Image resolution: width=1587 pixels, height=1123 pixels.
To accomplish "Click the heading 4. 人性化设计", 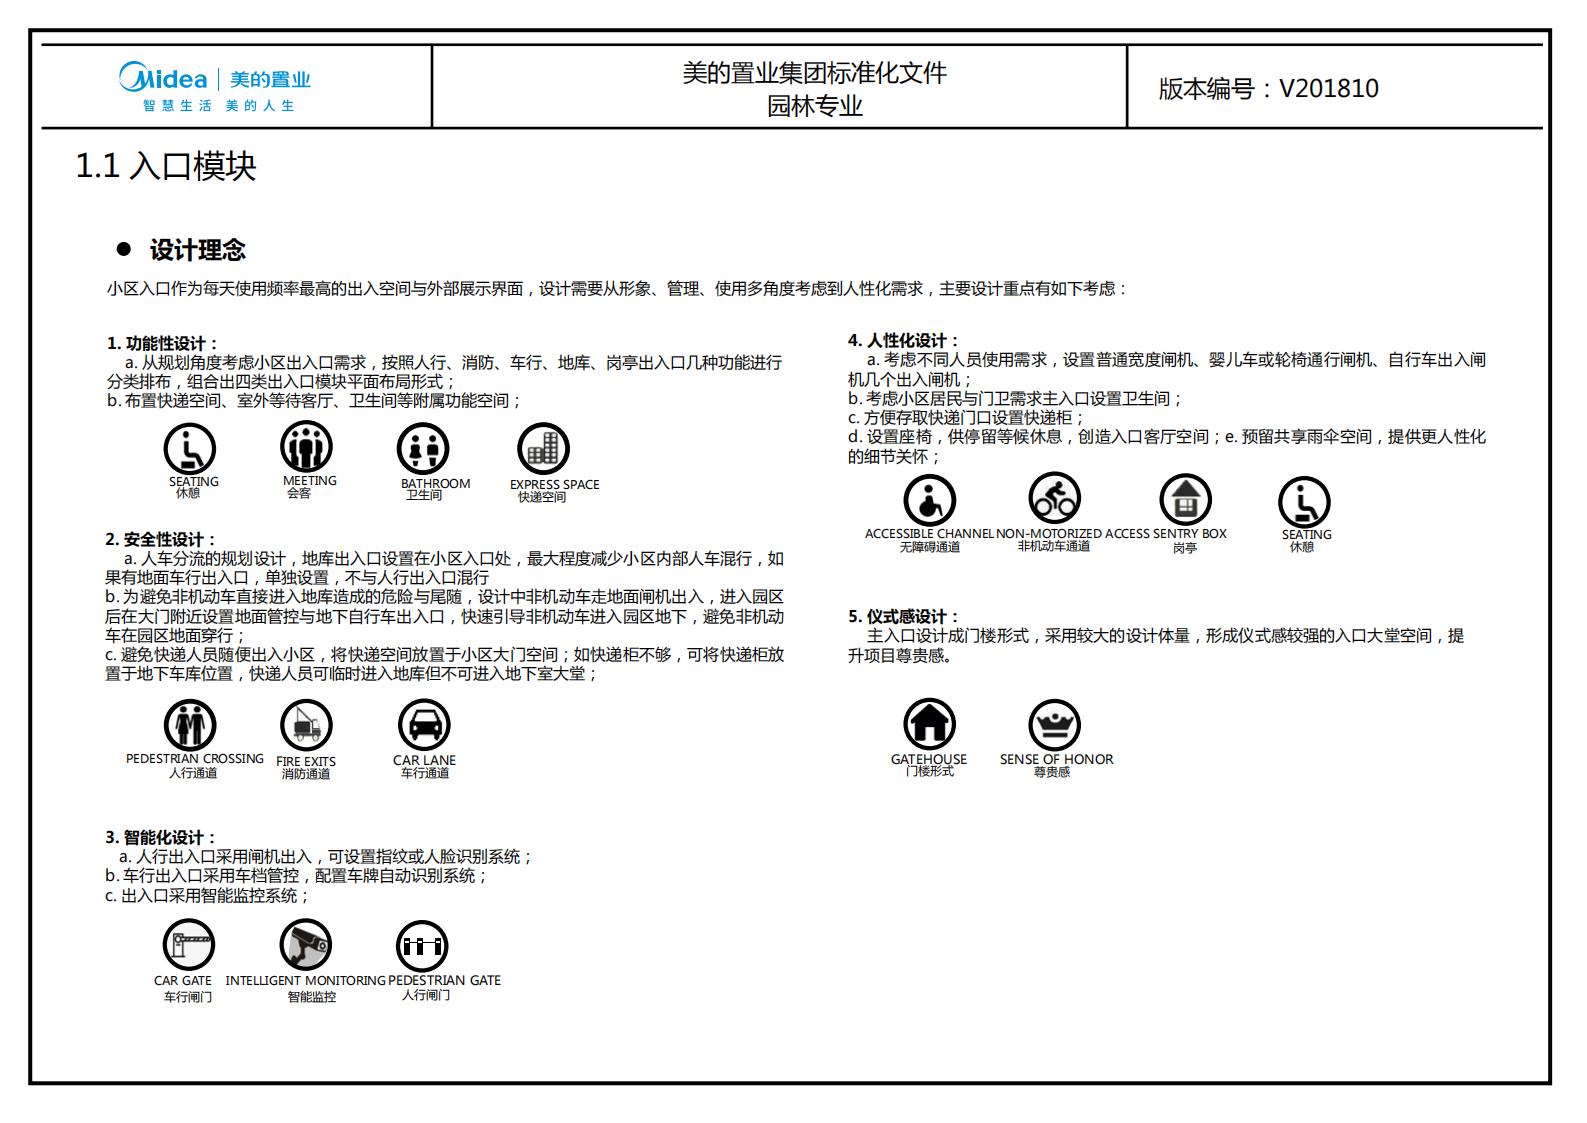I will pyautogui.click(x=904, y=341).
